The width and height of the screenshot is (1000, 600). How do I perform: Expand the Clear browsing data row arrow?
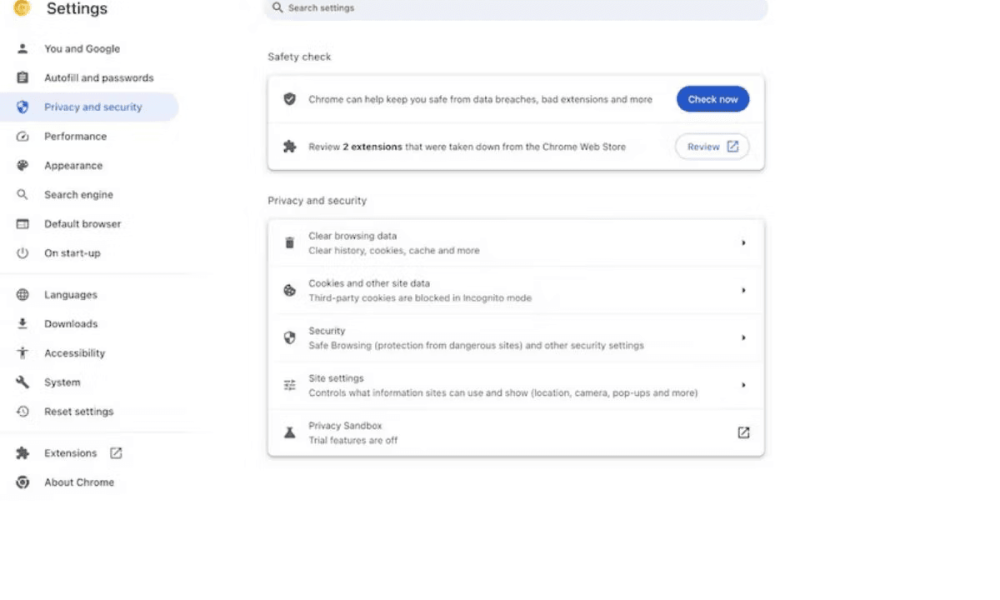coord(744,243)
